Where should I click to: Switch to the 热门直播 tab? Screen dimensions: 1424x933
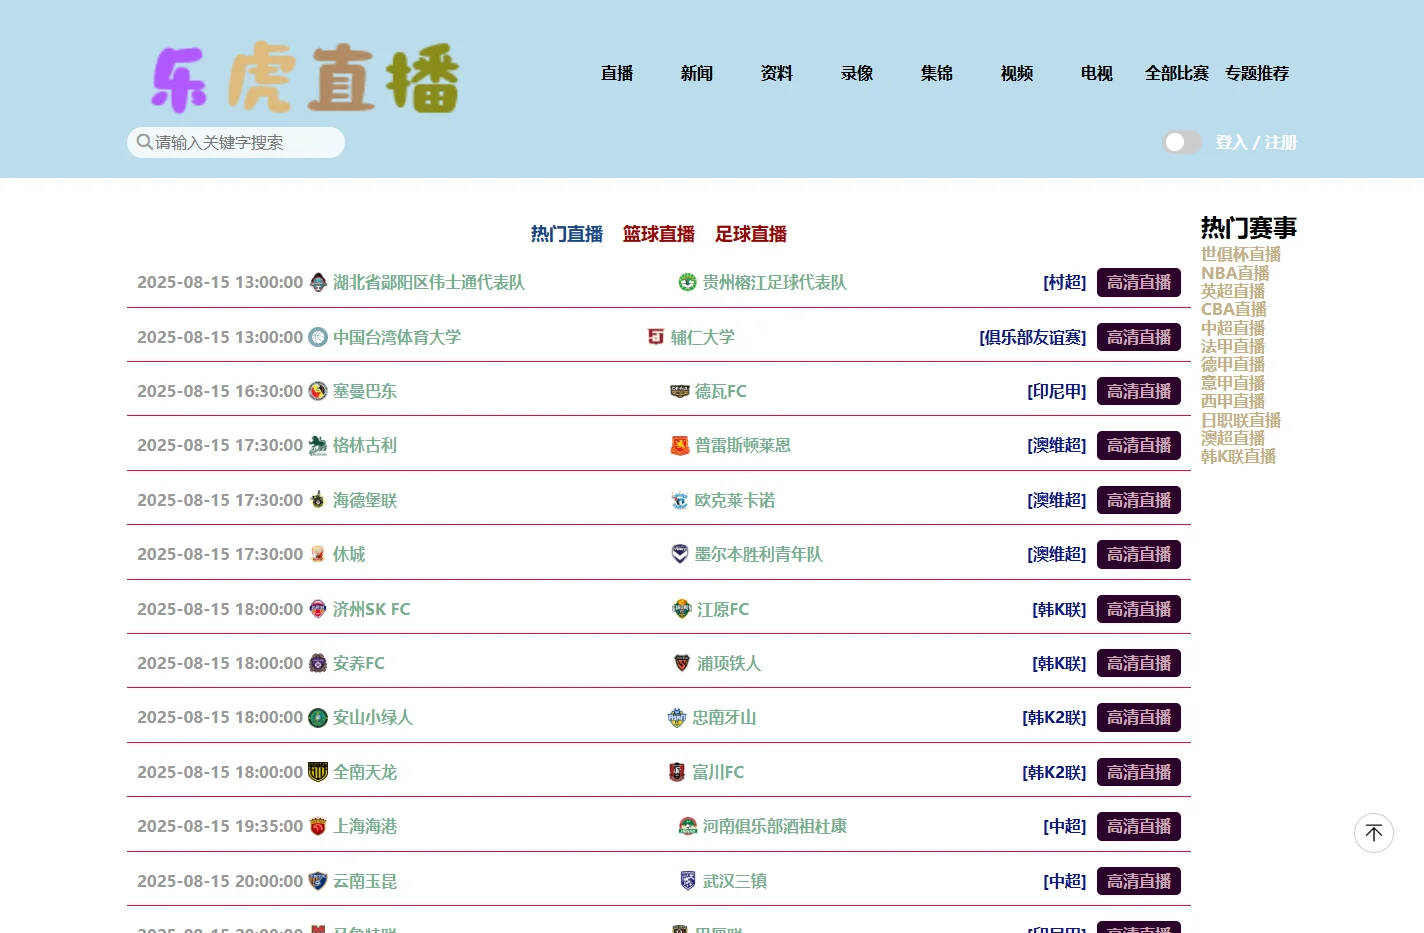click(x=567, y=234)
